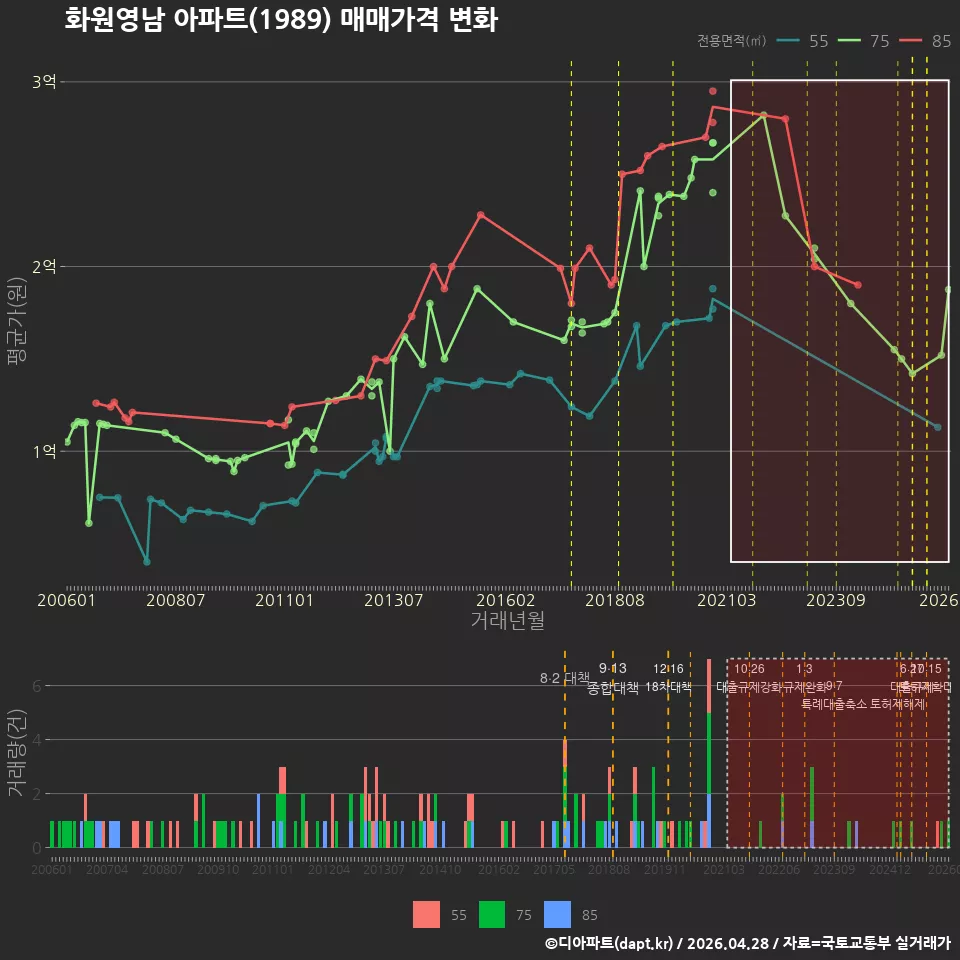Click 202206 on the volume chart x-axis
The image size is (960, 960).
(779, 869)
